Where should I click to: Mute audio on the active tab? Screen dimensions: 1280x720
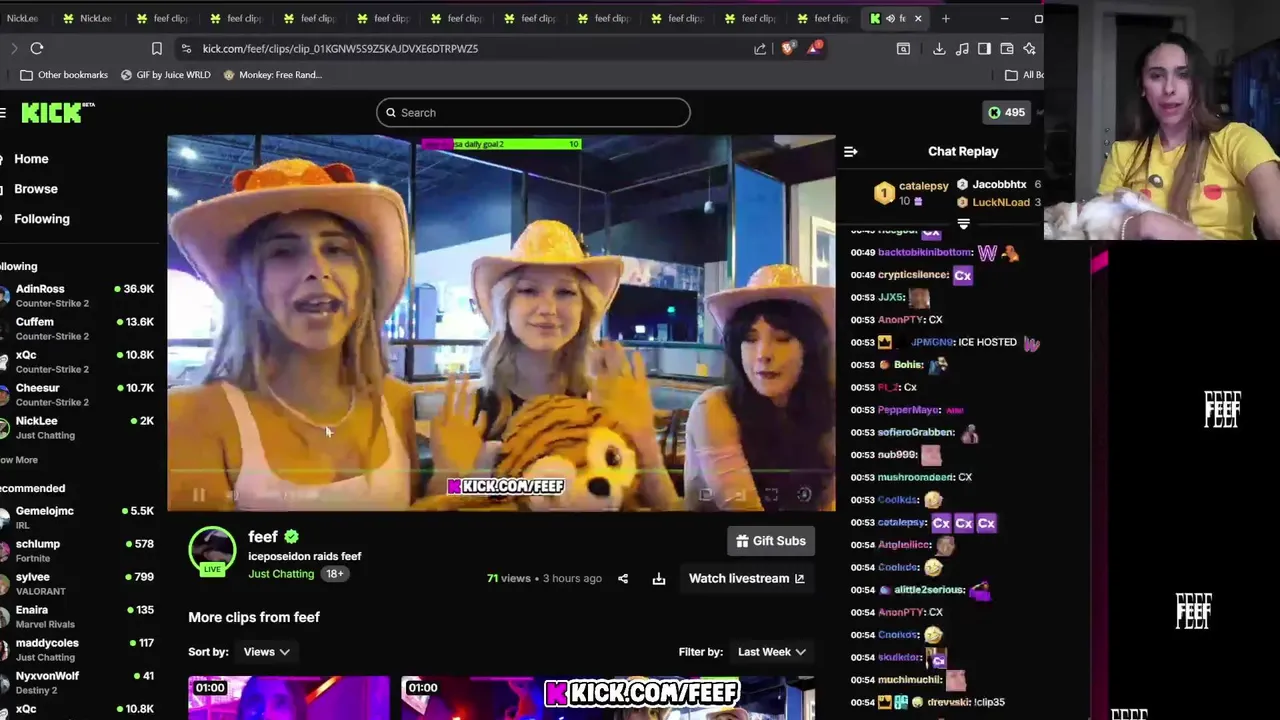(890, 18)
